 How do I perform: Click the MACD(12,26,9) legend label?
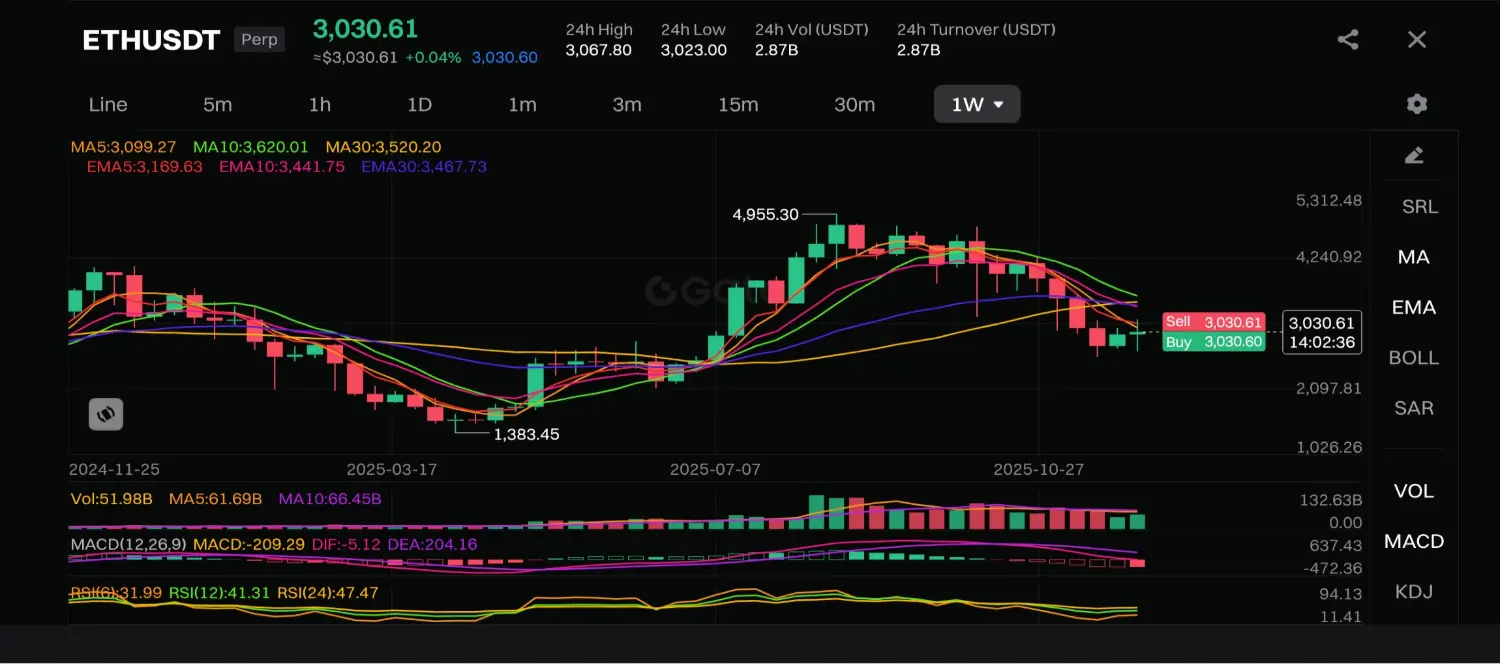pos(128,544)
